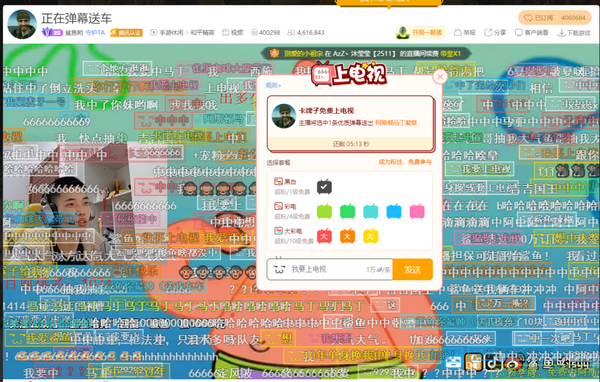This screenshot has height=382, width=600.
Task: Click the orange 发送 send button
Action: (412, 269)
